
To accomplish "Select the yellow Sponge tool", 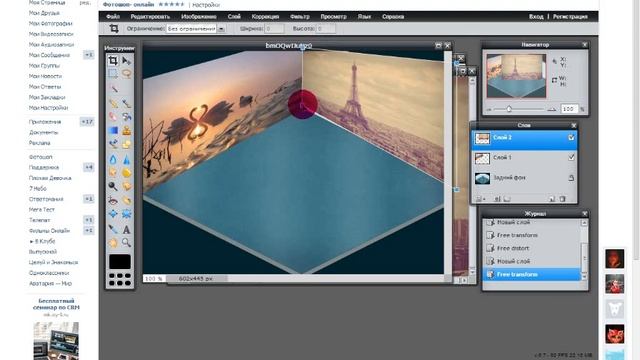I will coord(127,173).
